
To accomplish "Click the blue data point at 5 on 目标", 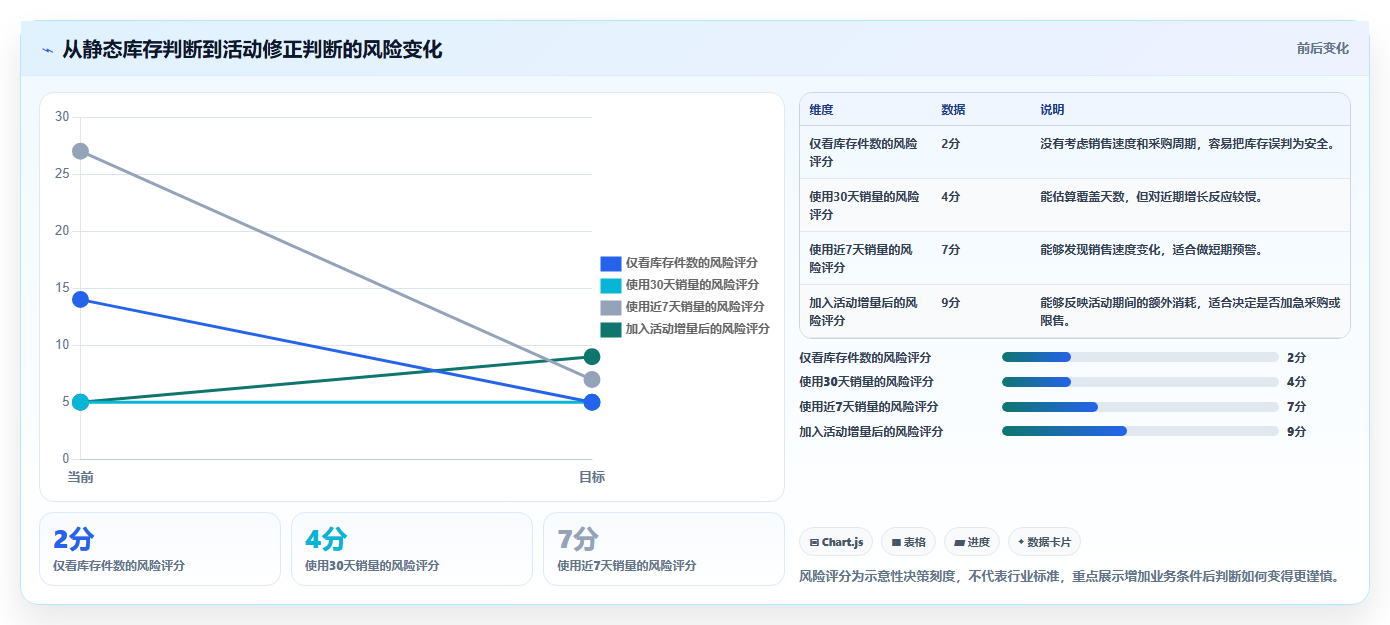I will coord(592,402).
